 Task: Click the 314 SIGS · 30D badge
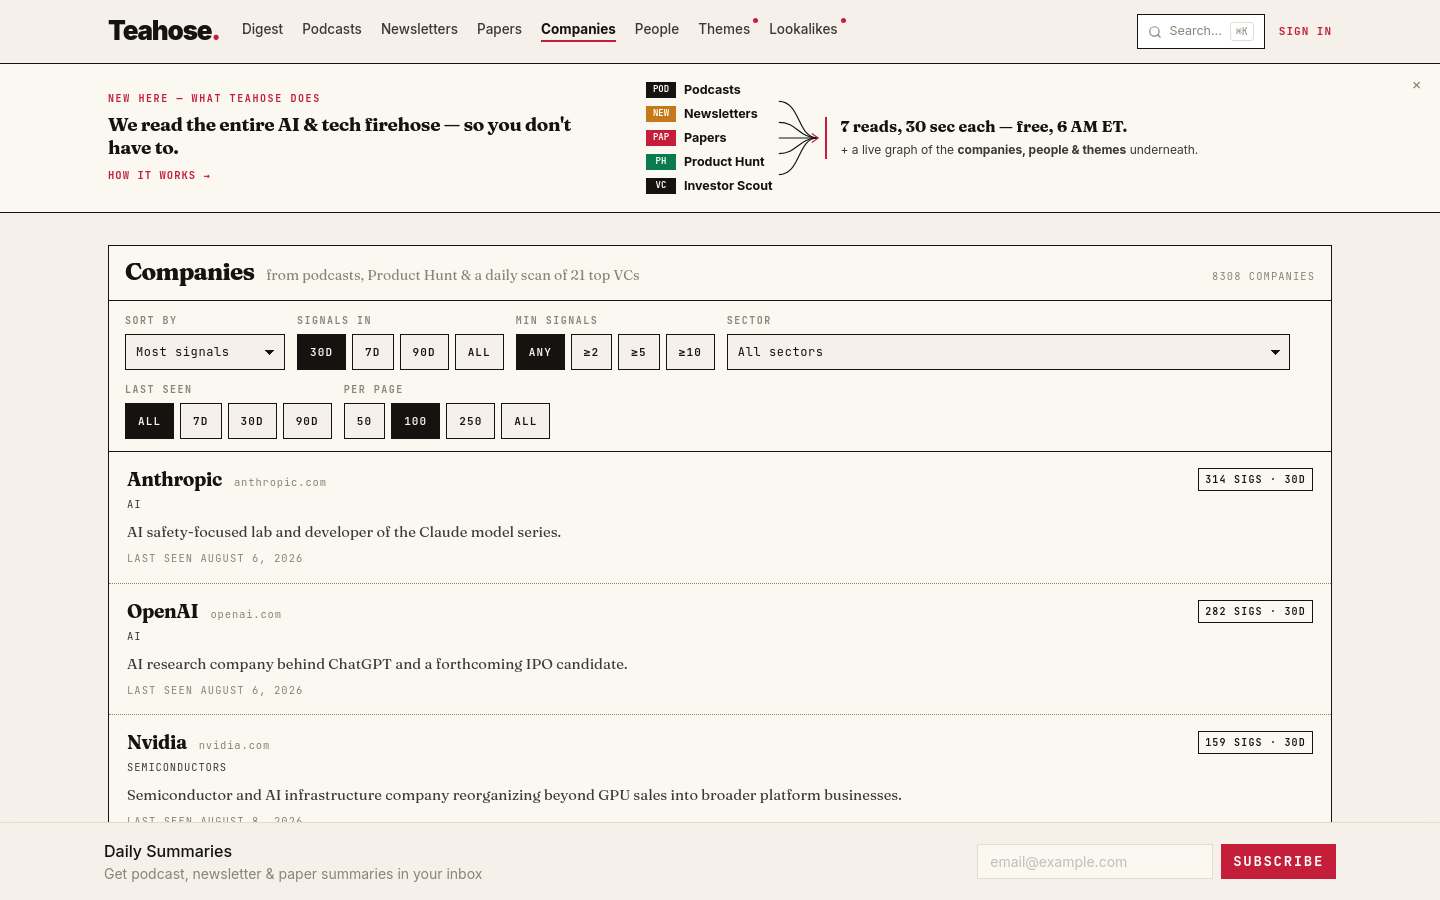coord(1255,480)
